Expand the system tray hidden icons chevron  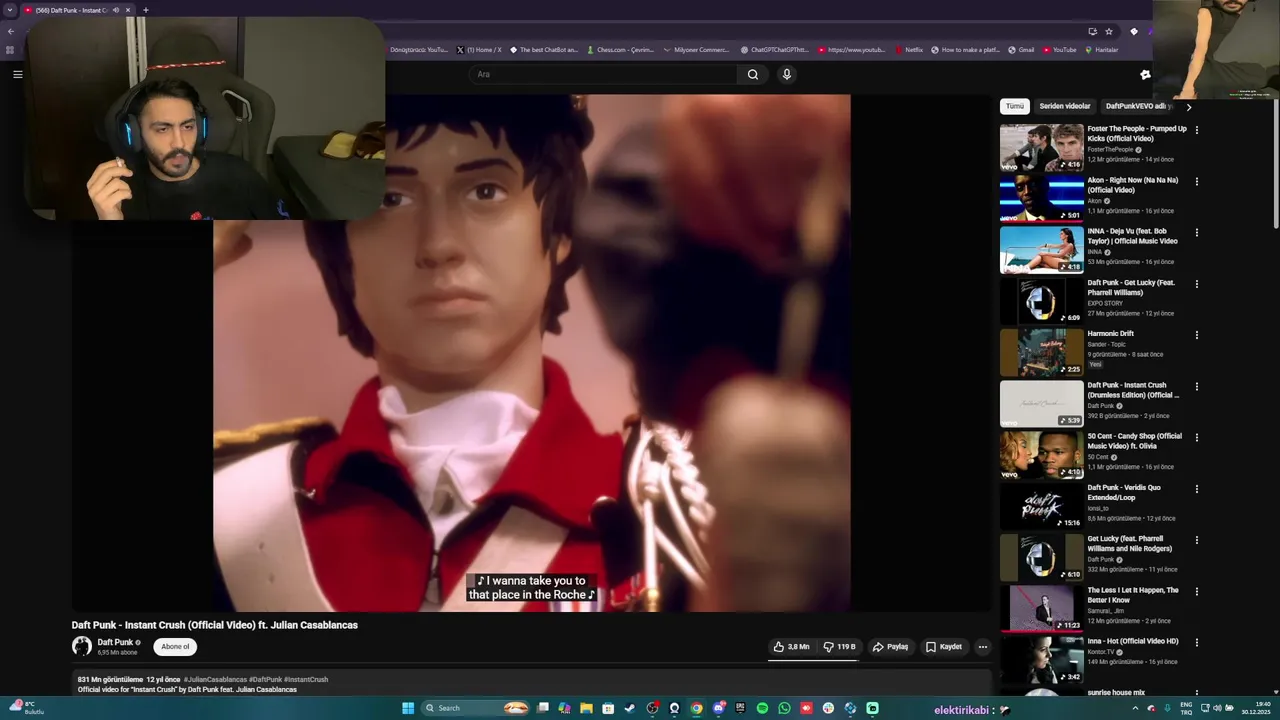point(1135,708)
